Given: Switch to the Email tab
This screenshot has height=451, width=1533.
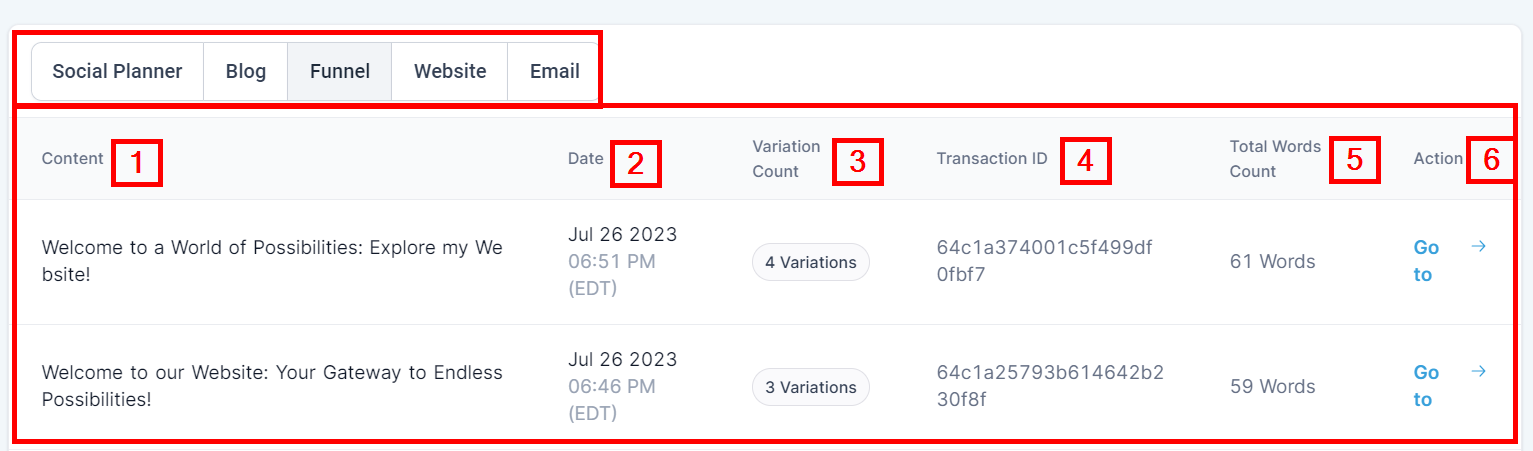Looking at the screenshot, I should [x=555, y=71].
